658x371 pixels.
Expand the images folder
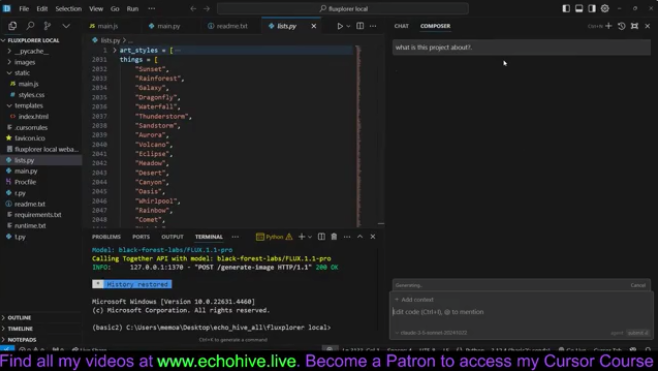pos(25,62)
